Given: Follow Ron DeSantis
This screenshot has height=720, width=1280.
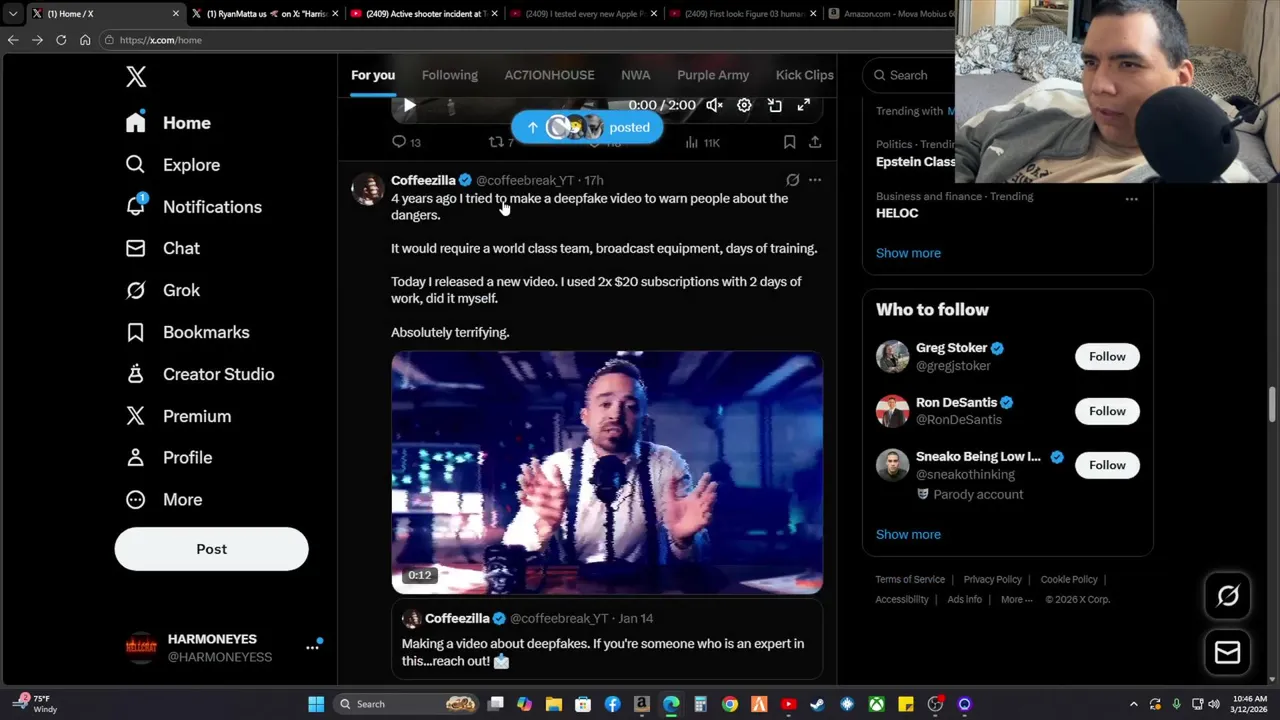Looking at the screenshot, I should (x=1107, y=411).
